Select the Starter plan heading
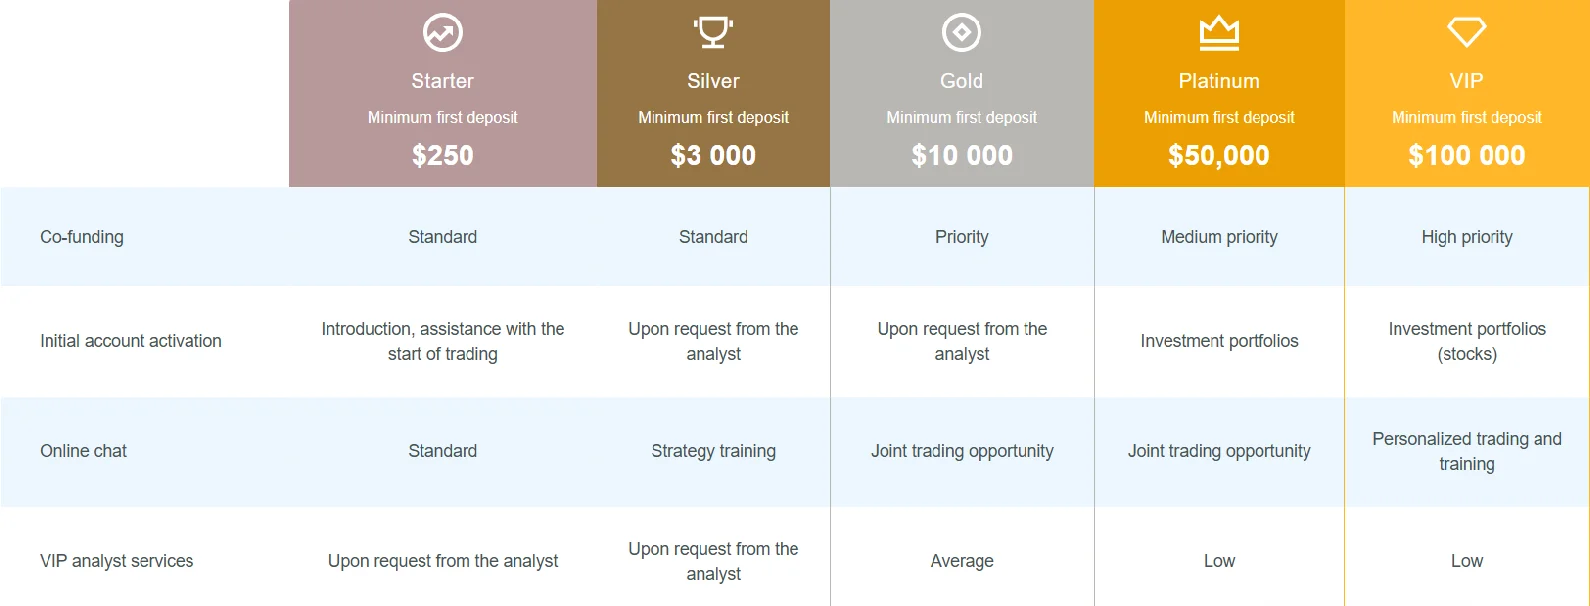 (x=442, y=81)
